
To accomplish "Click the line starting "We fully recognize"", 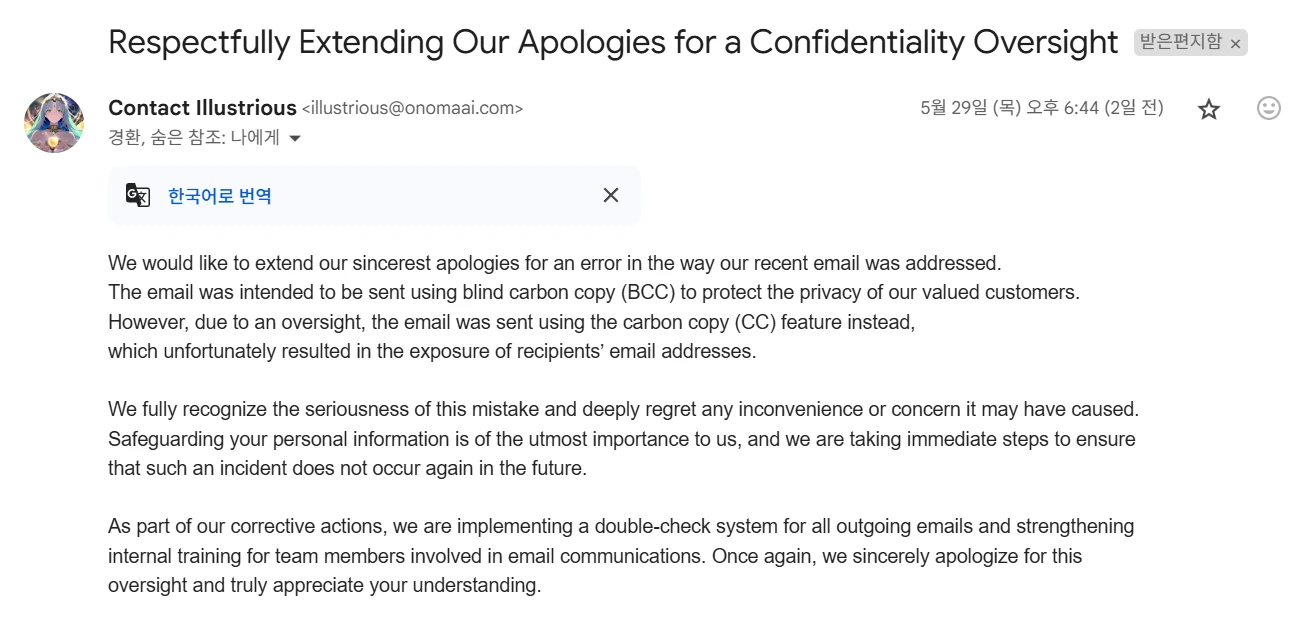I will click(x=624, y=409).
